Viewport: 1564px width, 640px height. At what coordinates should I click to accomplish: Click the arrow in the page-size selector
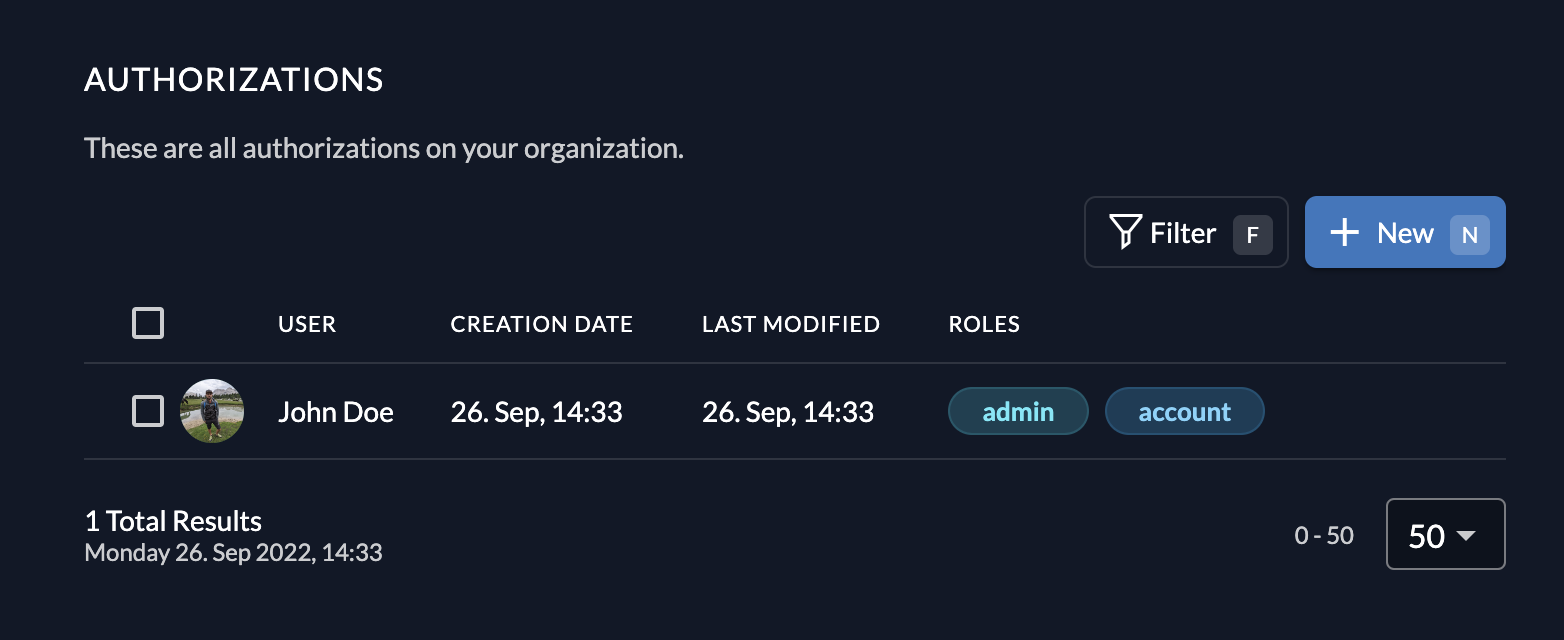[x=1466, y=536]
